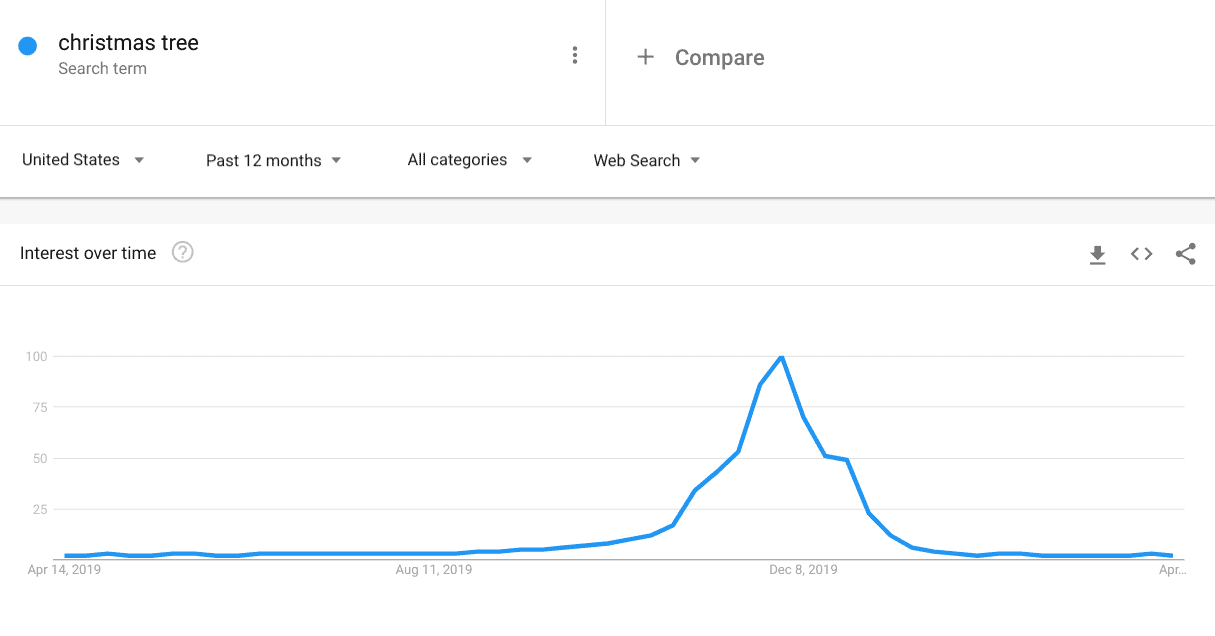Share the Interest over time chart
Screen dimensions: 1215x636
pyautogui.click(x=1186, y=254)
